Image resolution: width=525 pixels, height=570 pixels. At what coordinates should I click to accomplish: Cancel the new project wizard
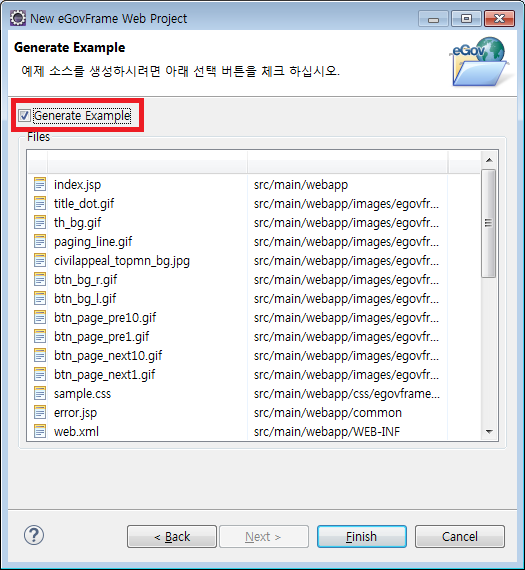pos(460,536)
